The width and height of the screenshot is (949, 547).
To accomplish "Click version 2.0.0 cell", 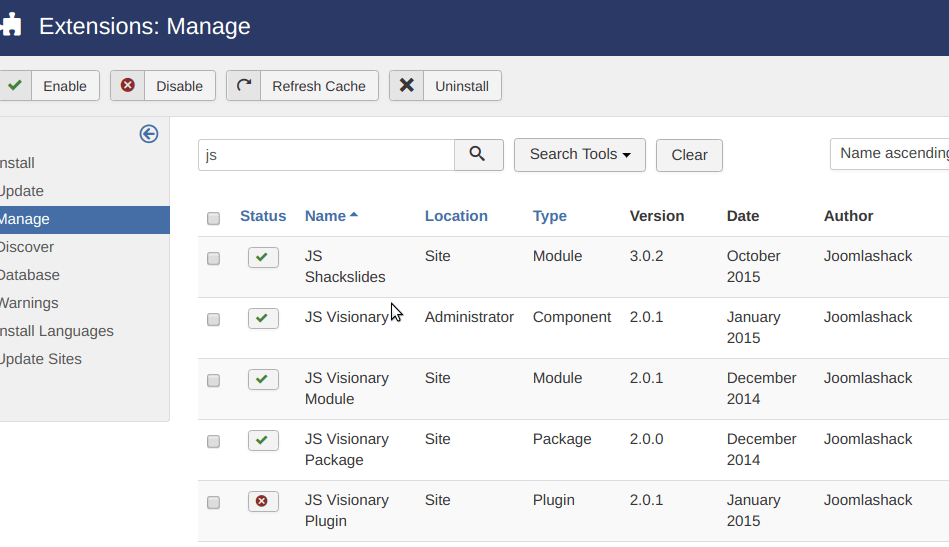I will pyautogui.click(x=646, y=439).
